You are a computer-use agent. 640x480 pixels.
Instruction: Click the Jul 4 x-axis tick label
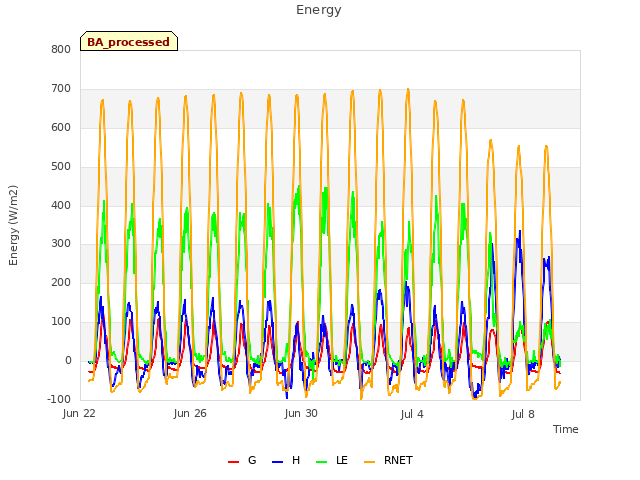tap(412, 414)
